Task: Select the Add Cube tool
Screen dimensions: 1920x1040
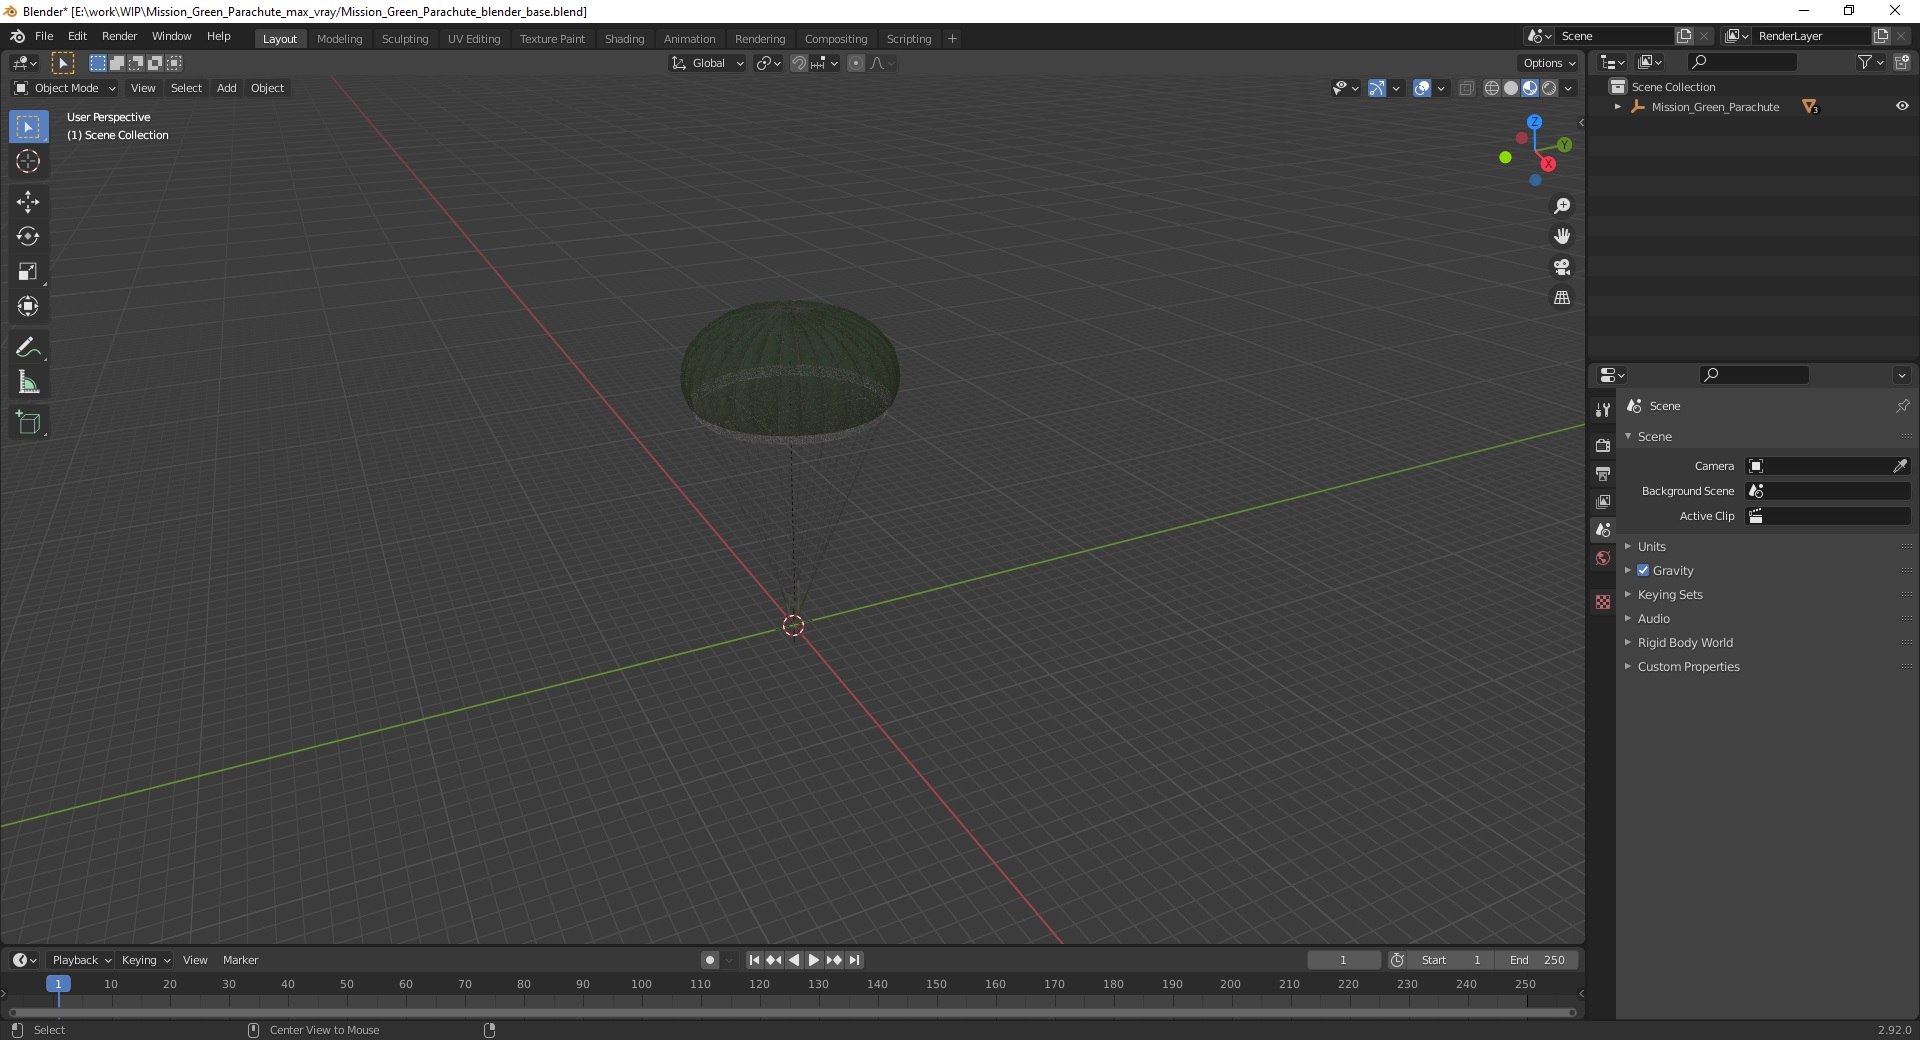Action: coord(28,423)
